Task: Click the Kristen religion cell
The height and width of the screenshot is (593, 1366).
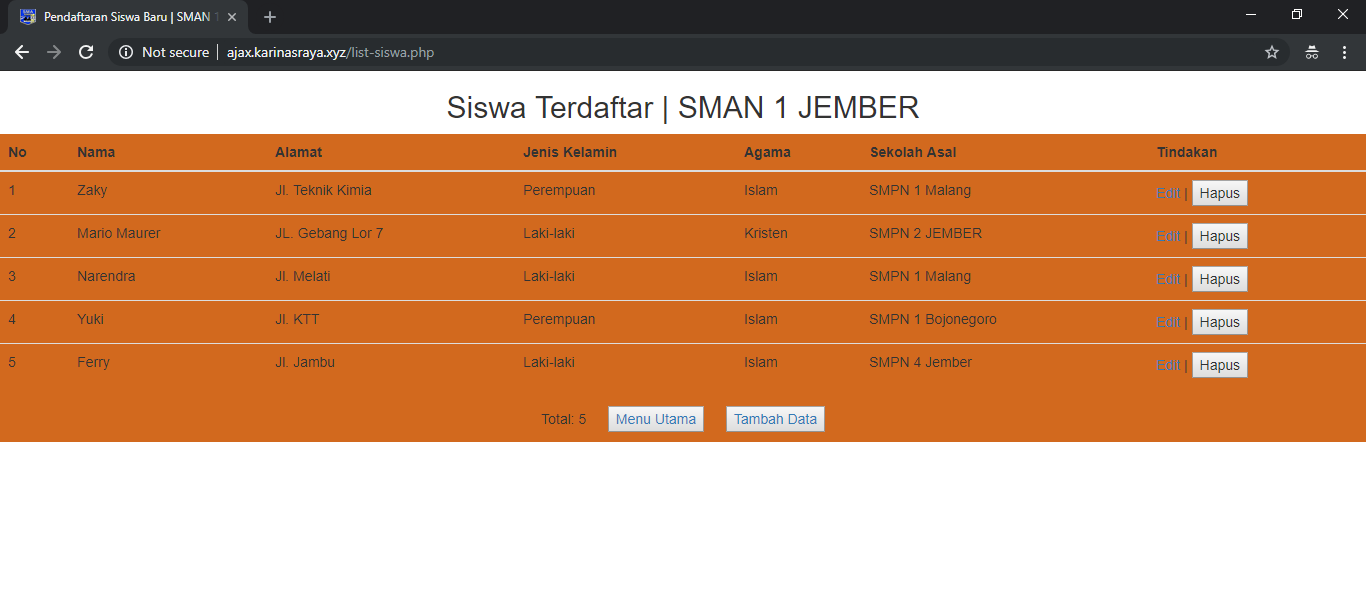Action: coord(766,233)
